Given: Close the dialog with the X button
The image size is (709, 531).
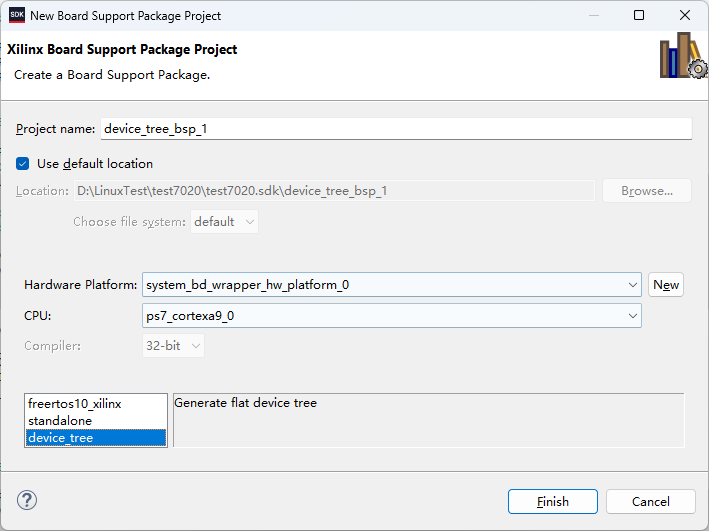Looking at the screenshot, I should click(x=685, y=16).
